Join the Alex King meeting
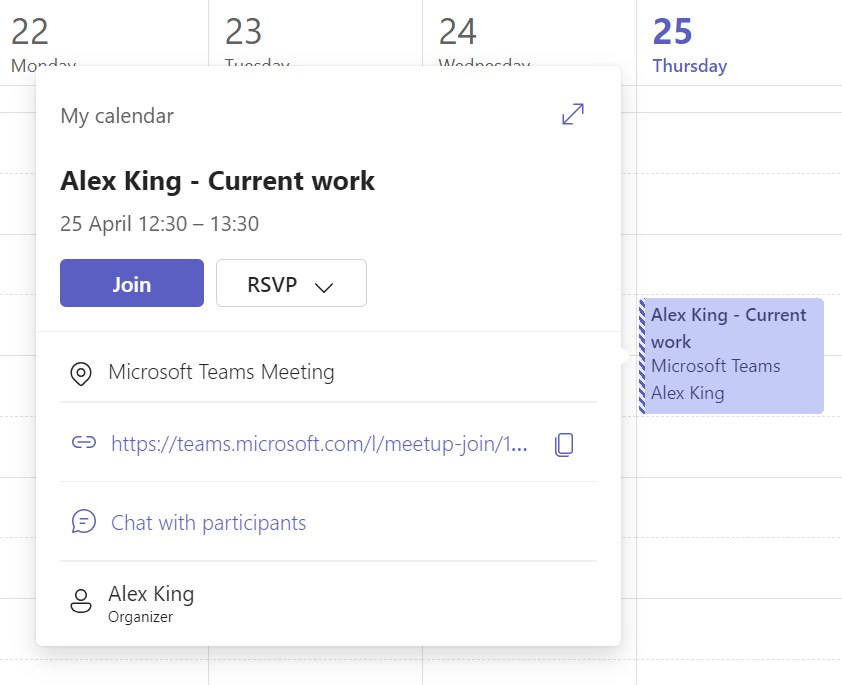The width and height of the screenshot is (842, 685). [132, 283]
